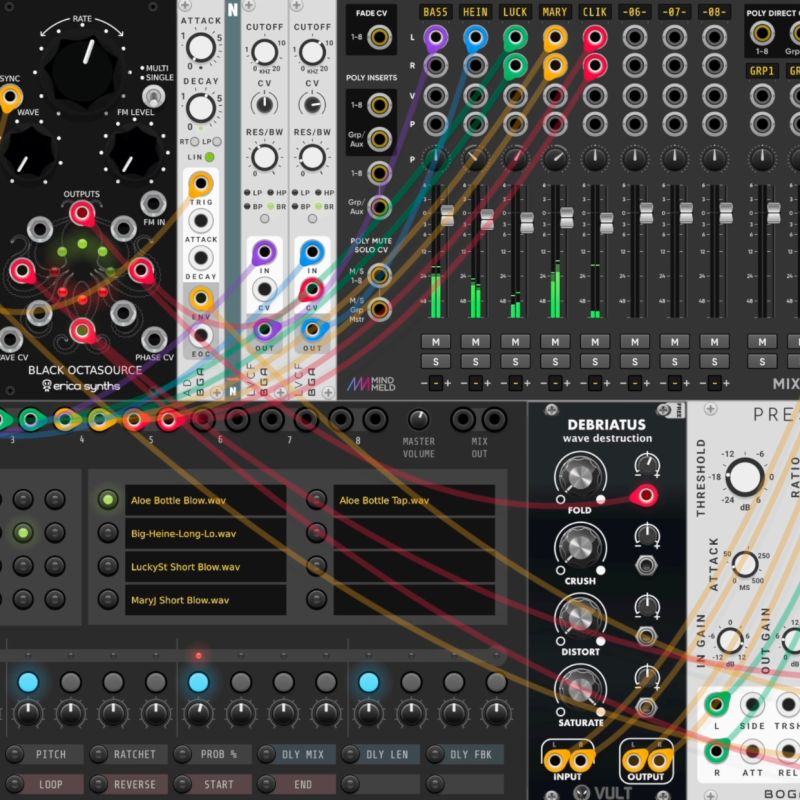
Task: Toggle the LP button on AD envelope
Action: click(x=217, y=142)
